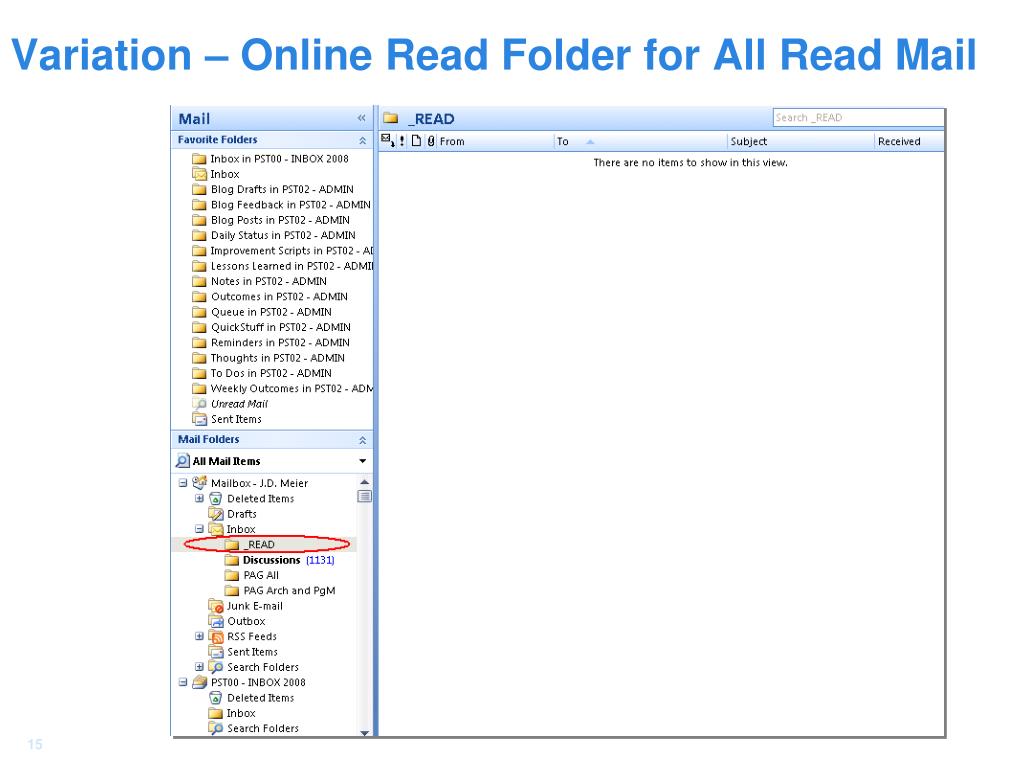Select Notes in PST02 - ADMIN
The width and height of the screenshot is (1024, 768).
click(259, 281)
